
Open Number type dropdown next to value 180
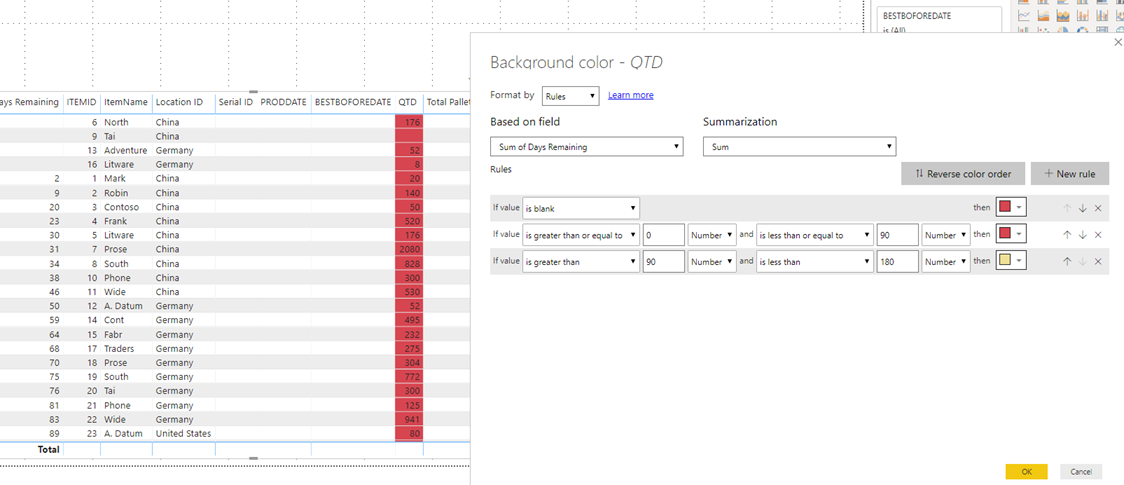pyautogui.click(x=946, y=262)
